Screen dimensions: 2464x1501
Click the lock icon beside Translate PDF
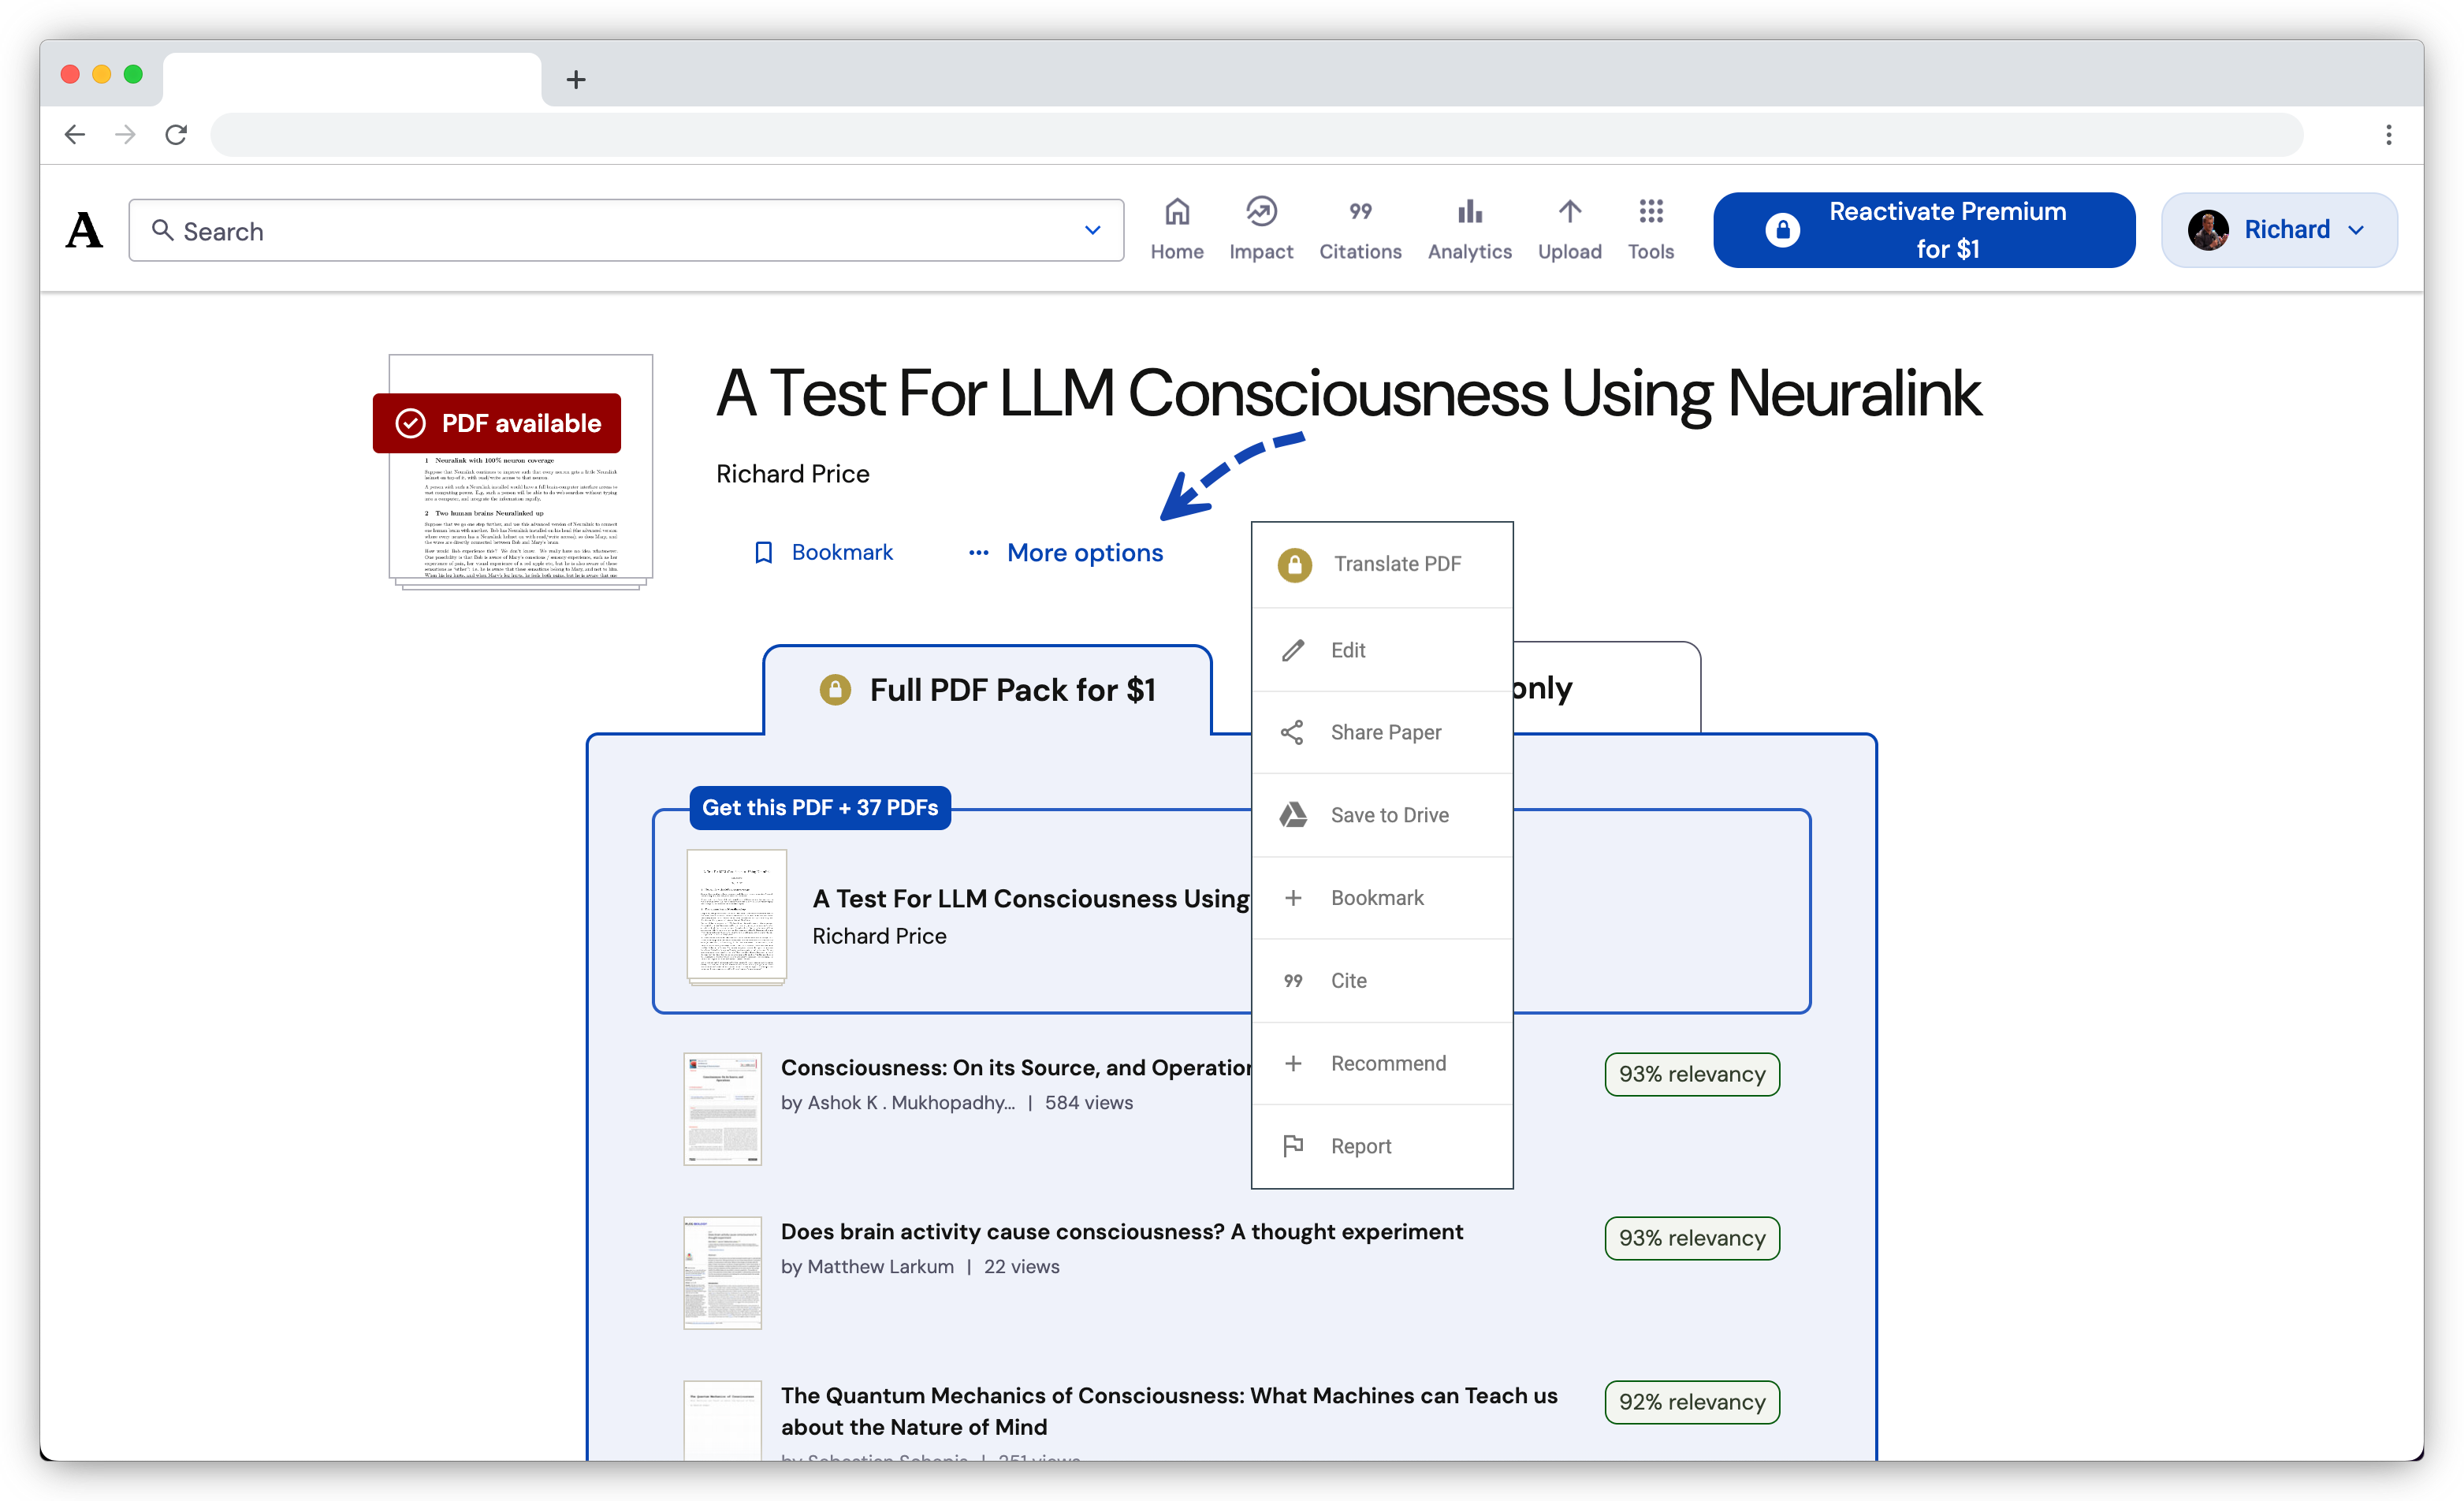pos(1294,564)
